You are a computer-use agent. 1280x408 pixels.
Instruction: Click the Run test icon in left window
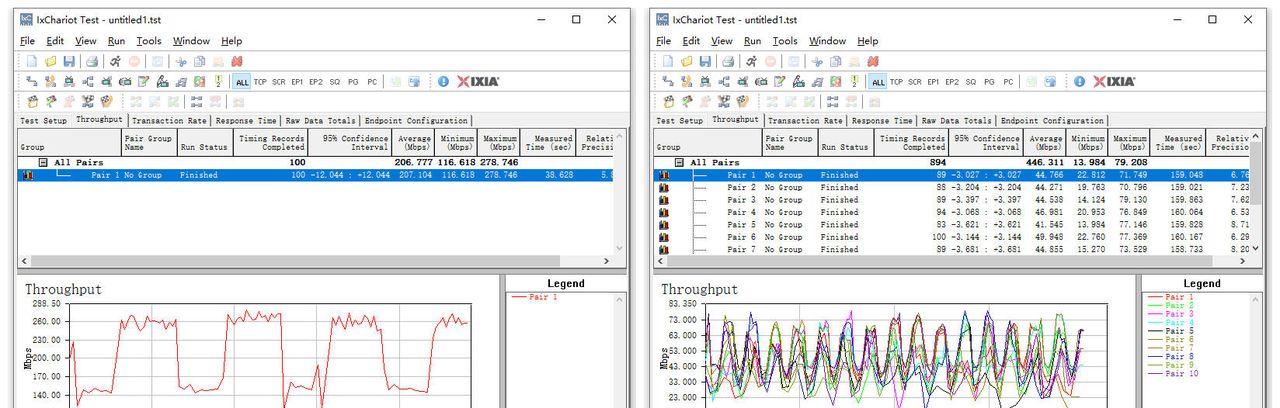pos(116,61)
